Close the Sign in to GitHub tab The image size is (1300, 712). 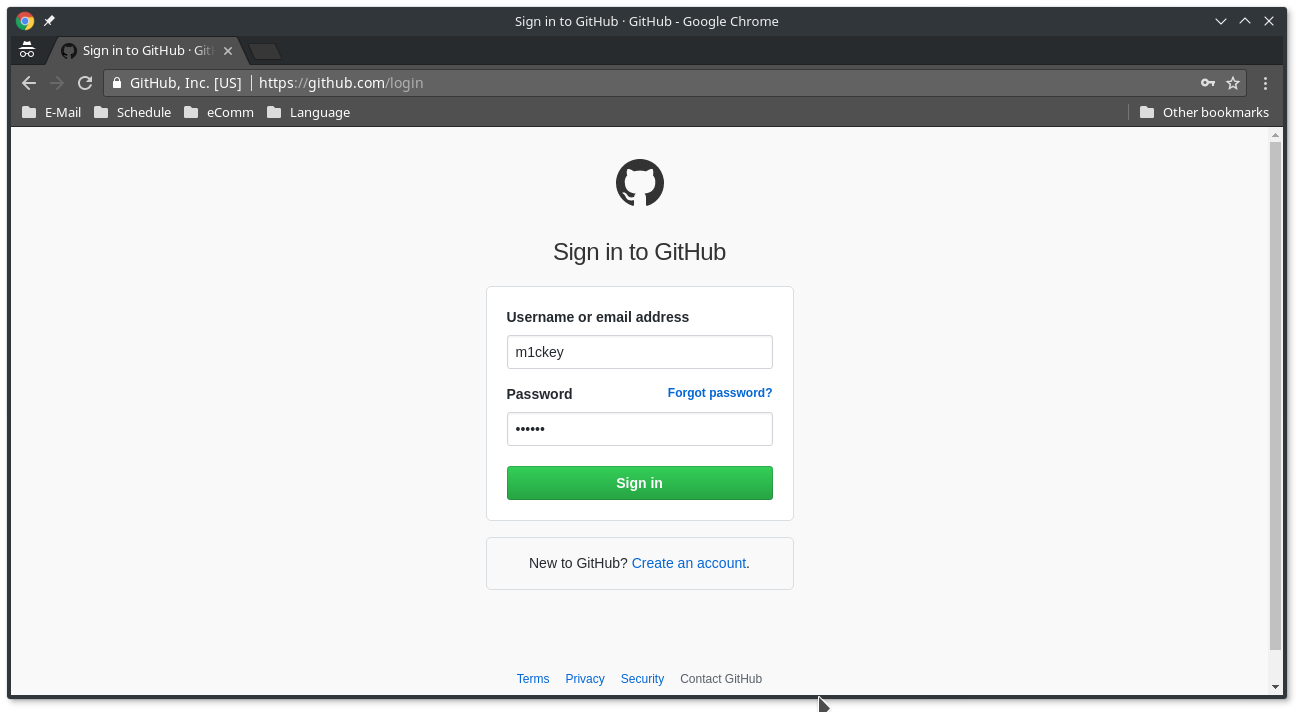tap(228, 51)
